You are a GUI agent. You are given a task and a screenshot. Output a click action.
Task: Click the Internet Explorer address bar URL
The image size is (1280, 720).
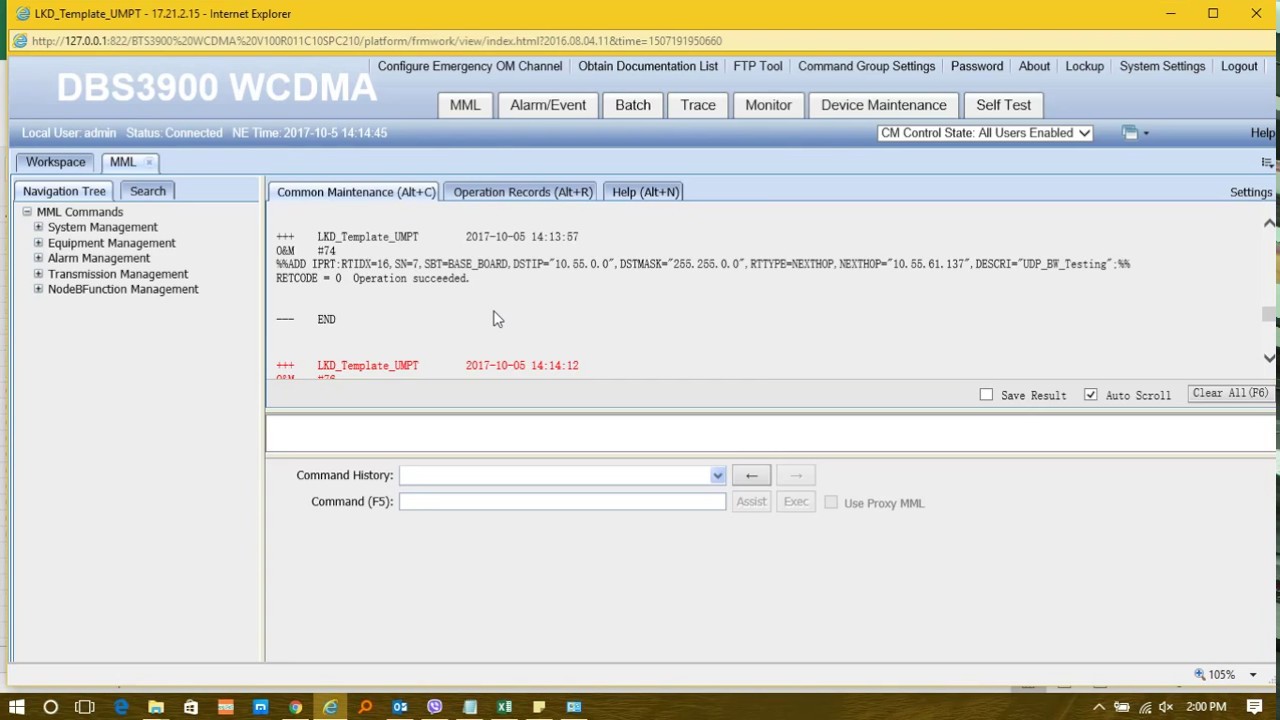[x=377, y=41]
